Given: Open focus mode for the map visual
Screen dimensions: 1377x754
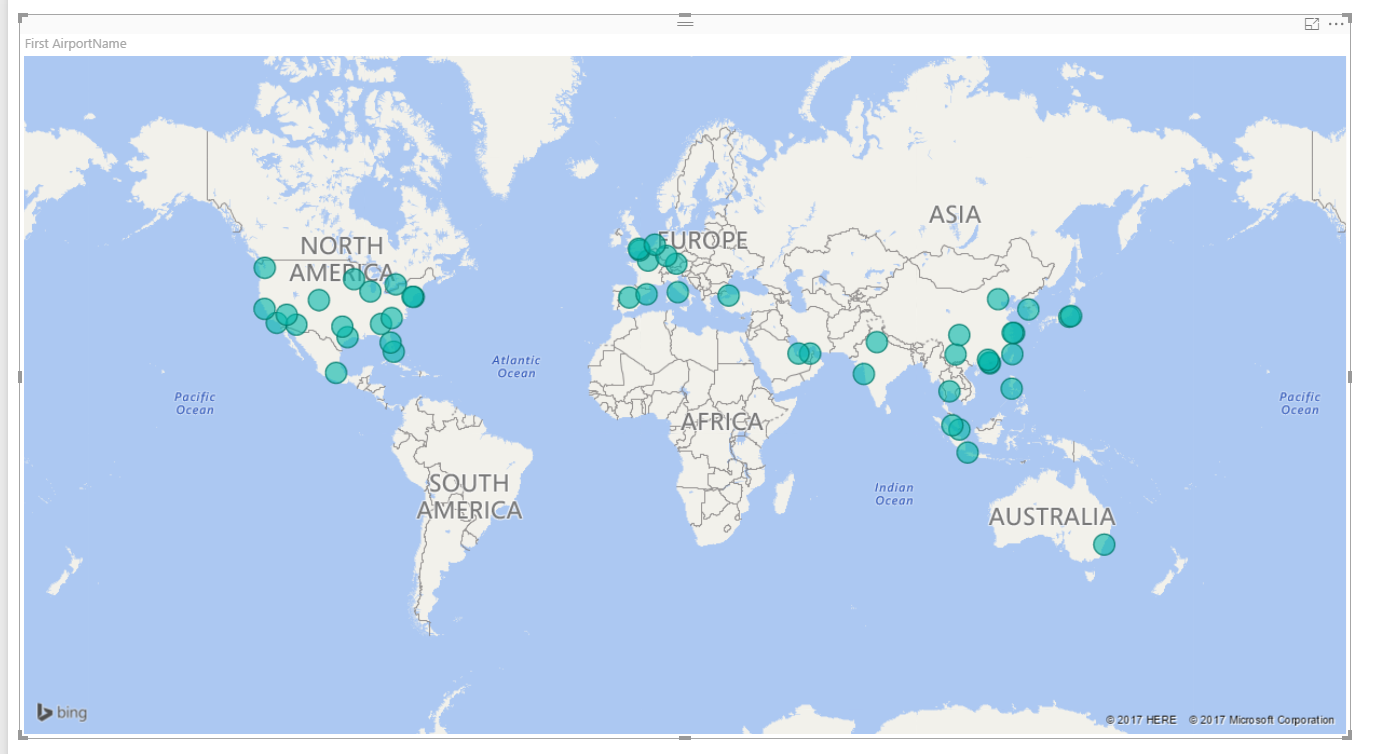Looking at the screenshot, I should (x=1311, y=26).
